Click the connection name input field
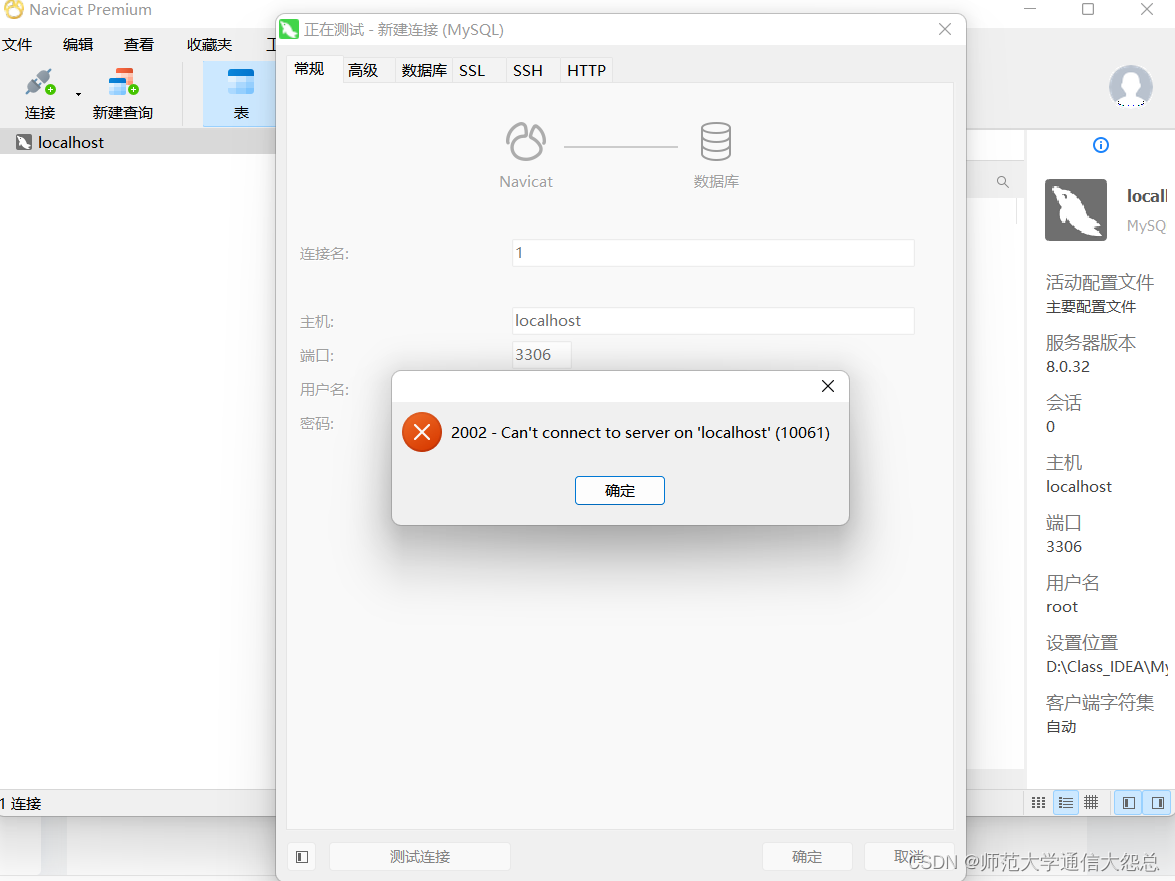The width and height of the screenshot is (1175, 881). [713, 253]
